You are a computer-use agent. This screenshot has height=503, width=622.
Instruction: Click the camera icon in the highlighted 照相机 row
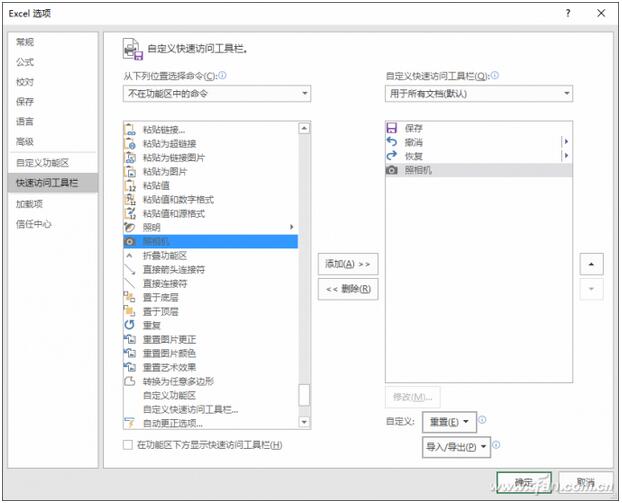[x=130, y=242]
